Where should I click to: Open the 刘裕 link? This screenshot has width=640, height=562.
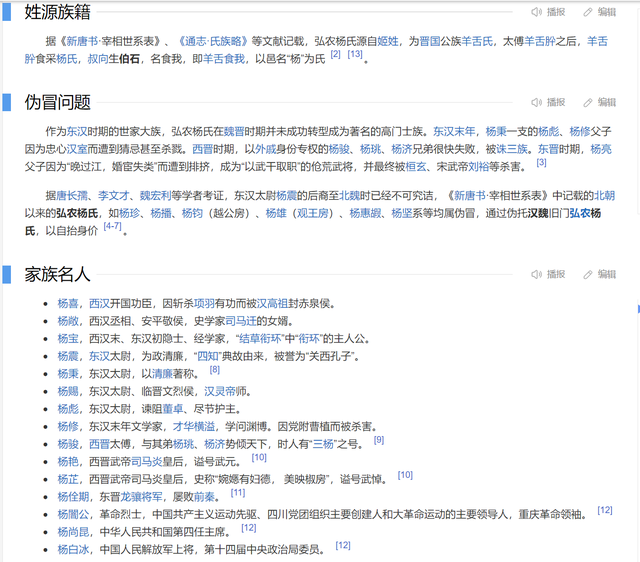click(x=478, y=167)
